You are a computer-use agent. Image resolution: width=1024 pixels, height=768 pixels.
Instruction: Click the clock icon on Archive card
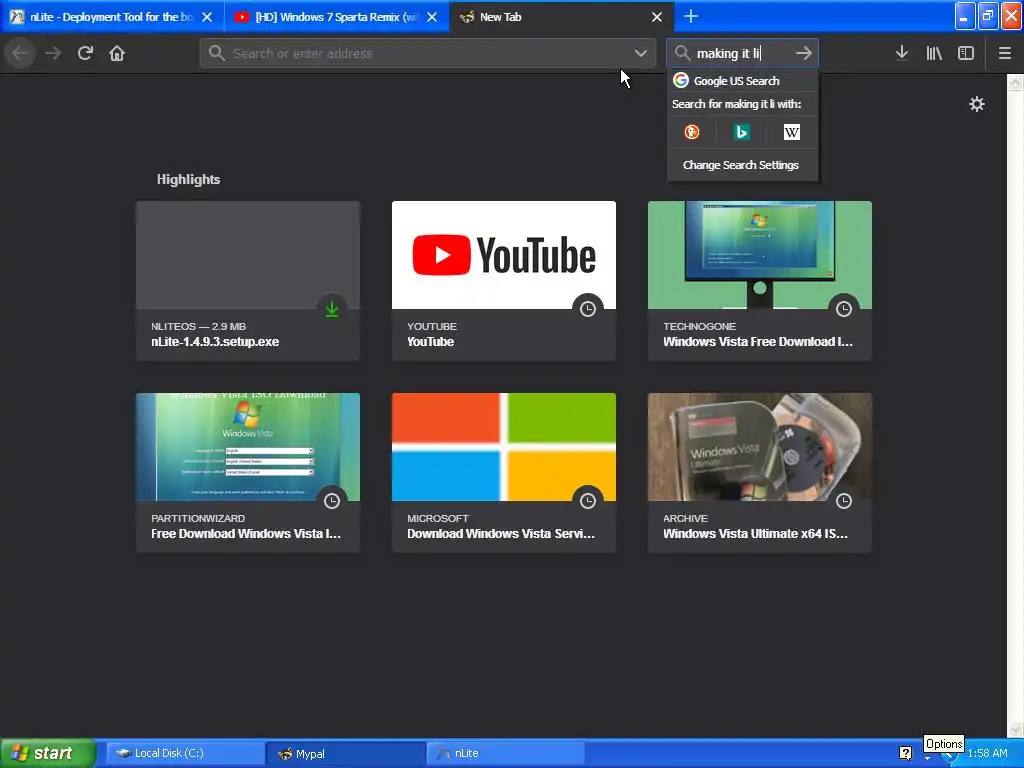(844, 501)
